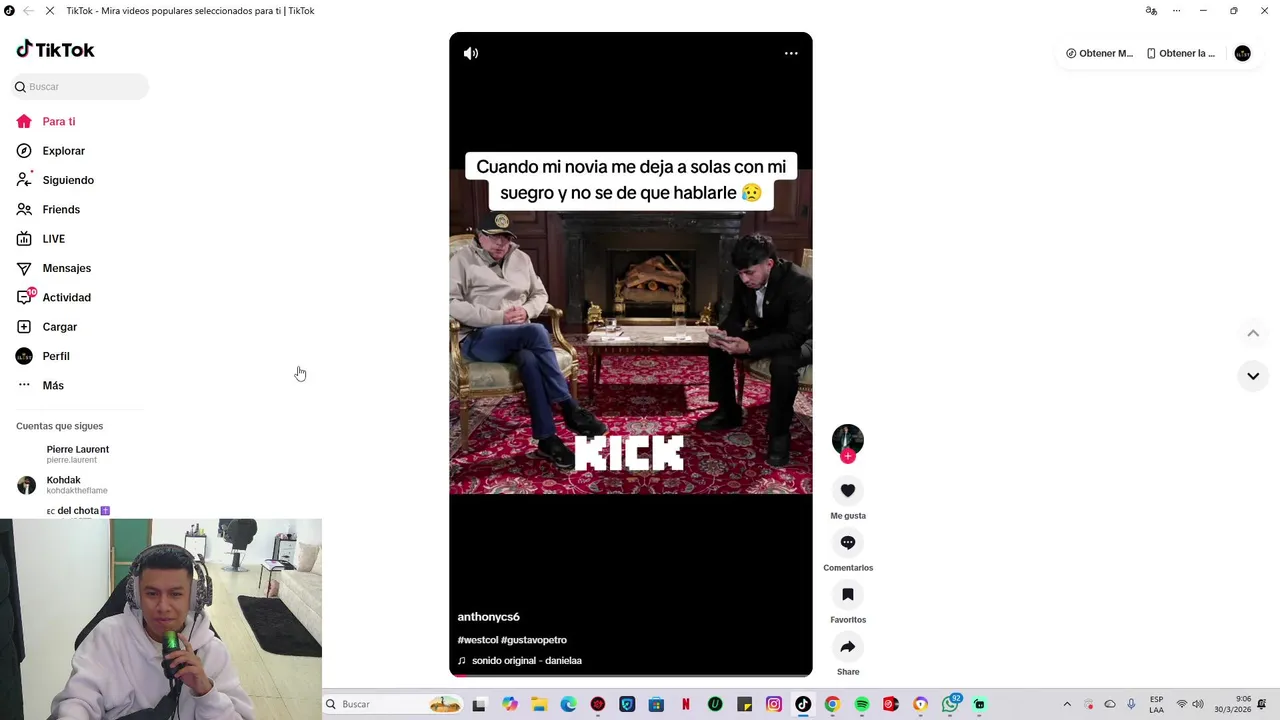1280x720 pixels.
Task: Open the #gustavopetro hashtag
Action: tap(534, 640)
